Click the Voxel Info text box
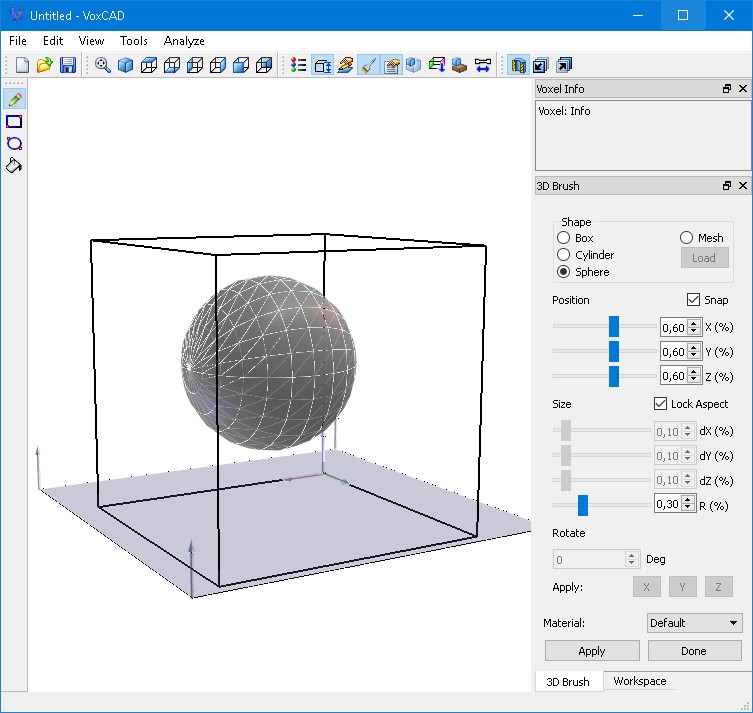Screen dimensions: 753x713 pyautogui.click(x=642, y=134)
